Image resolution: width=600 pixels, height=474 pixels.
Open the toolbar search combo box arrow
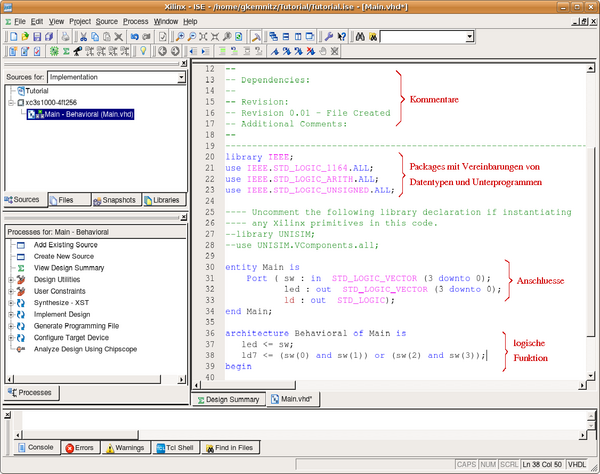(469, 37)
